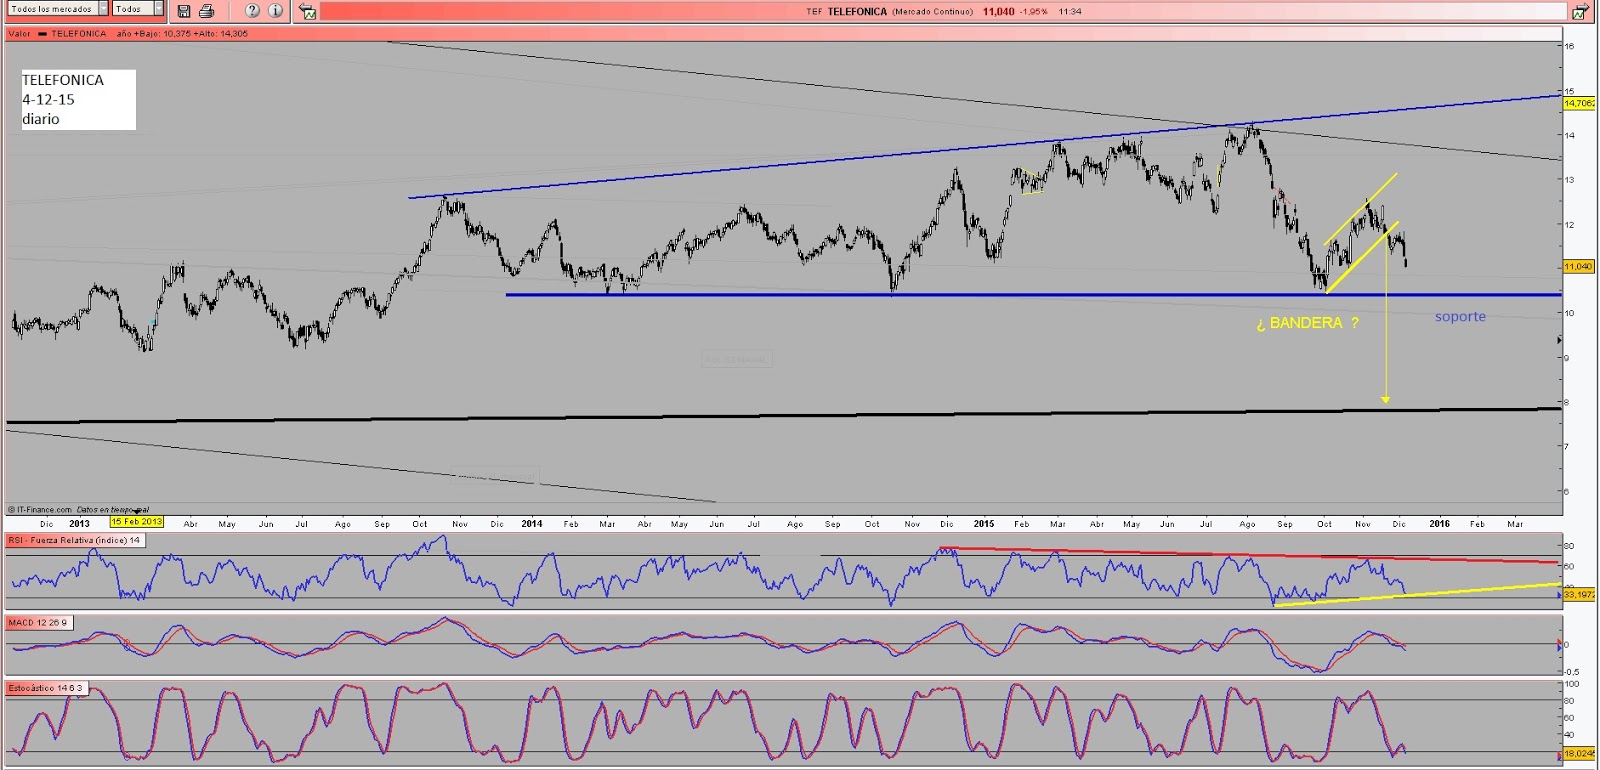Click the '-1,95%' change value in title bar
Image resolution: width=1600 pixels, height=770 pixels.
click(x=1034, y=12)
